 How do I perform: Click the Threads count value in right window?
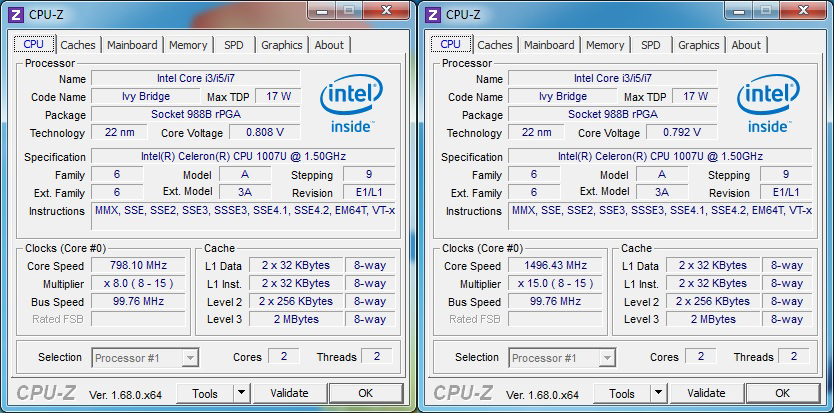tap(794, 357)
